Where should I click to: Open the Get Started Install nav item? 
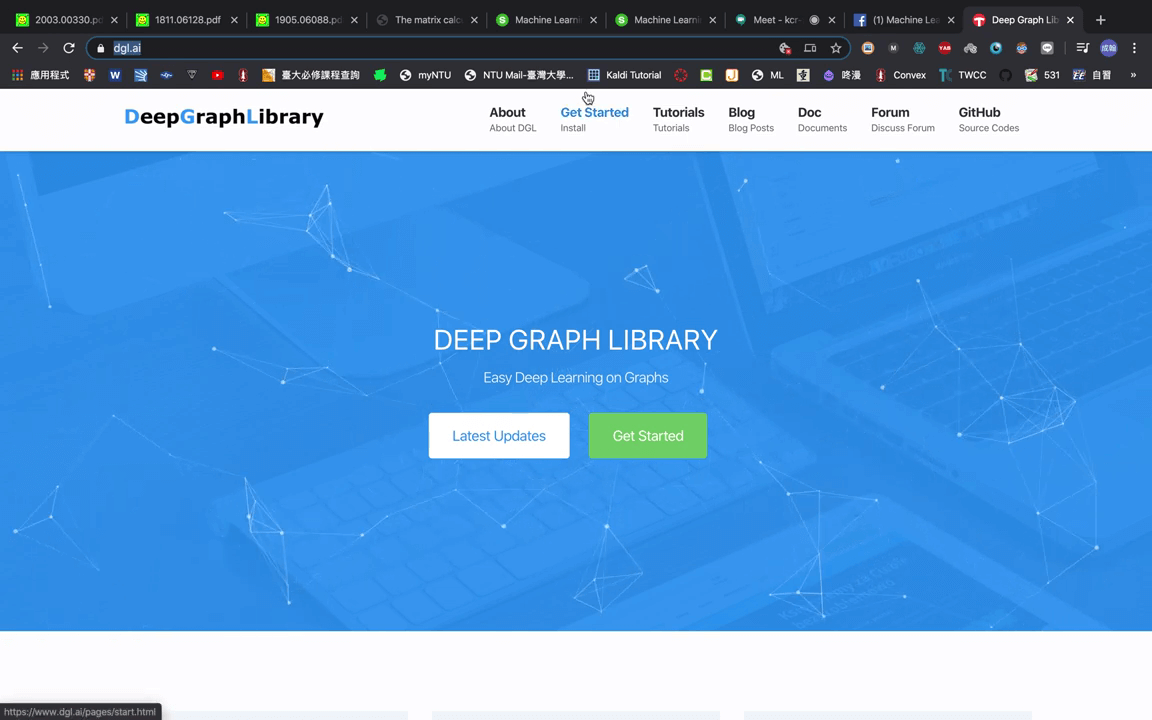(x=594, y=119)
